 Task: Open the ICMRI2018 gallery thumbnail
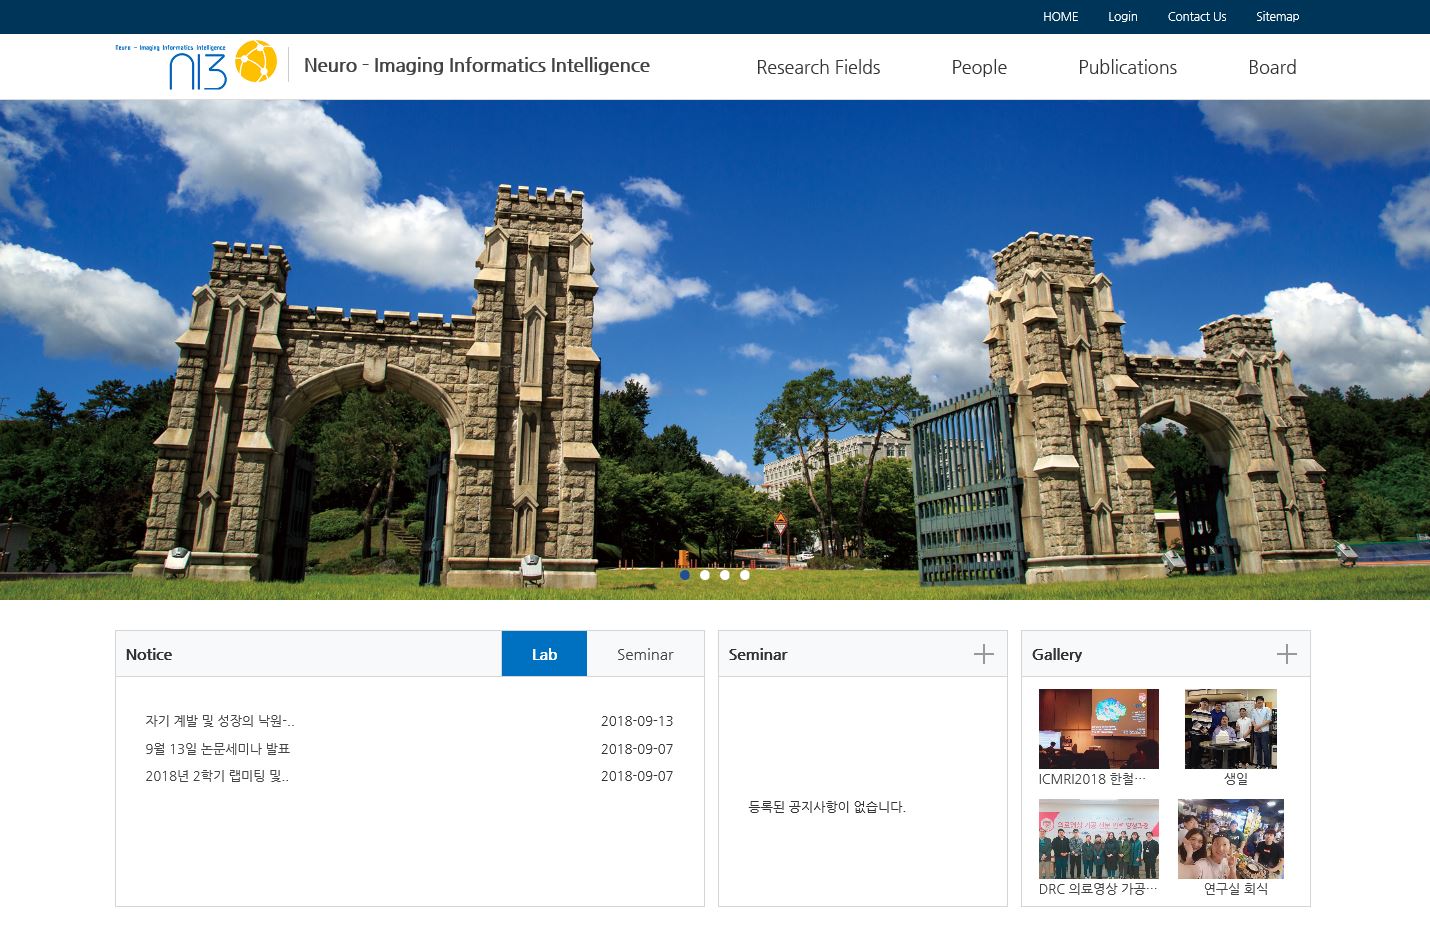coord(1098,729)
